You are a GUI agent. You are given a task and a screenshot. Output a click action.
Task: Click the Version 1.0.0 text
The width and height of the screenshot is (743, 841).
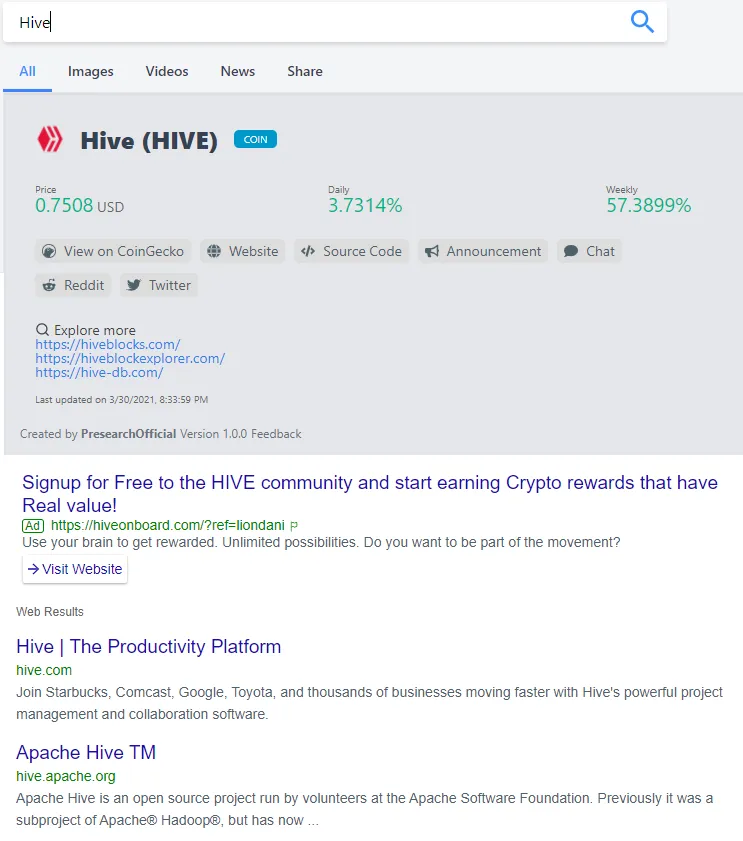(x=214, y=434)
